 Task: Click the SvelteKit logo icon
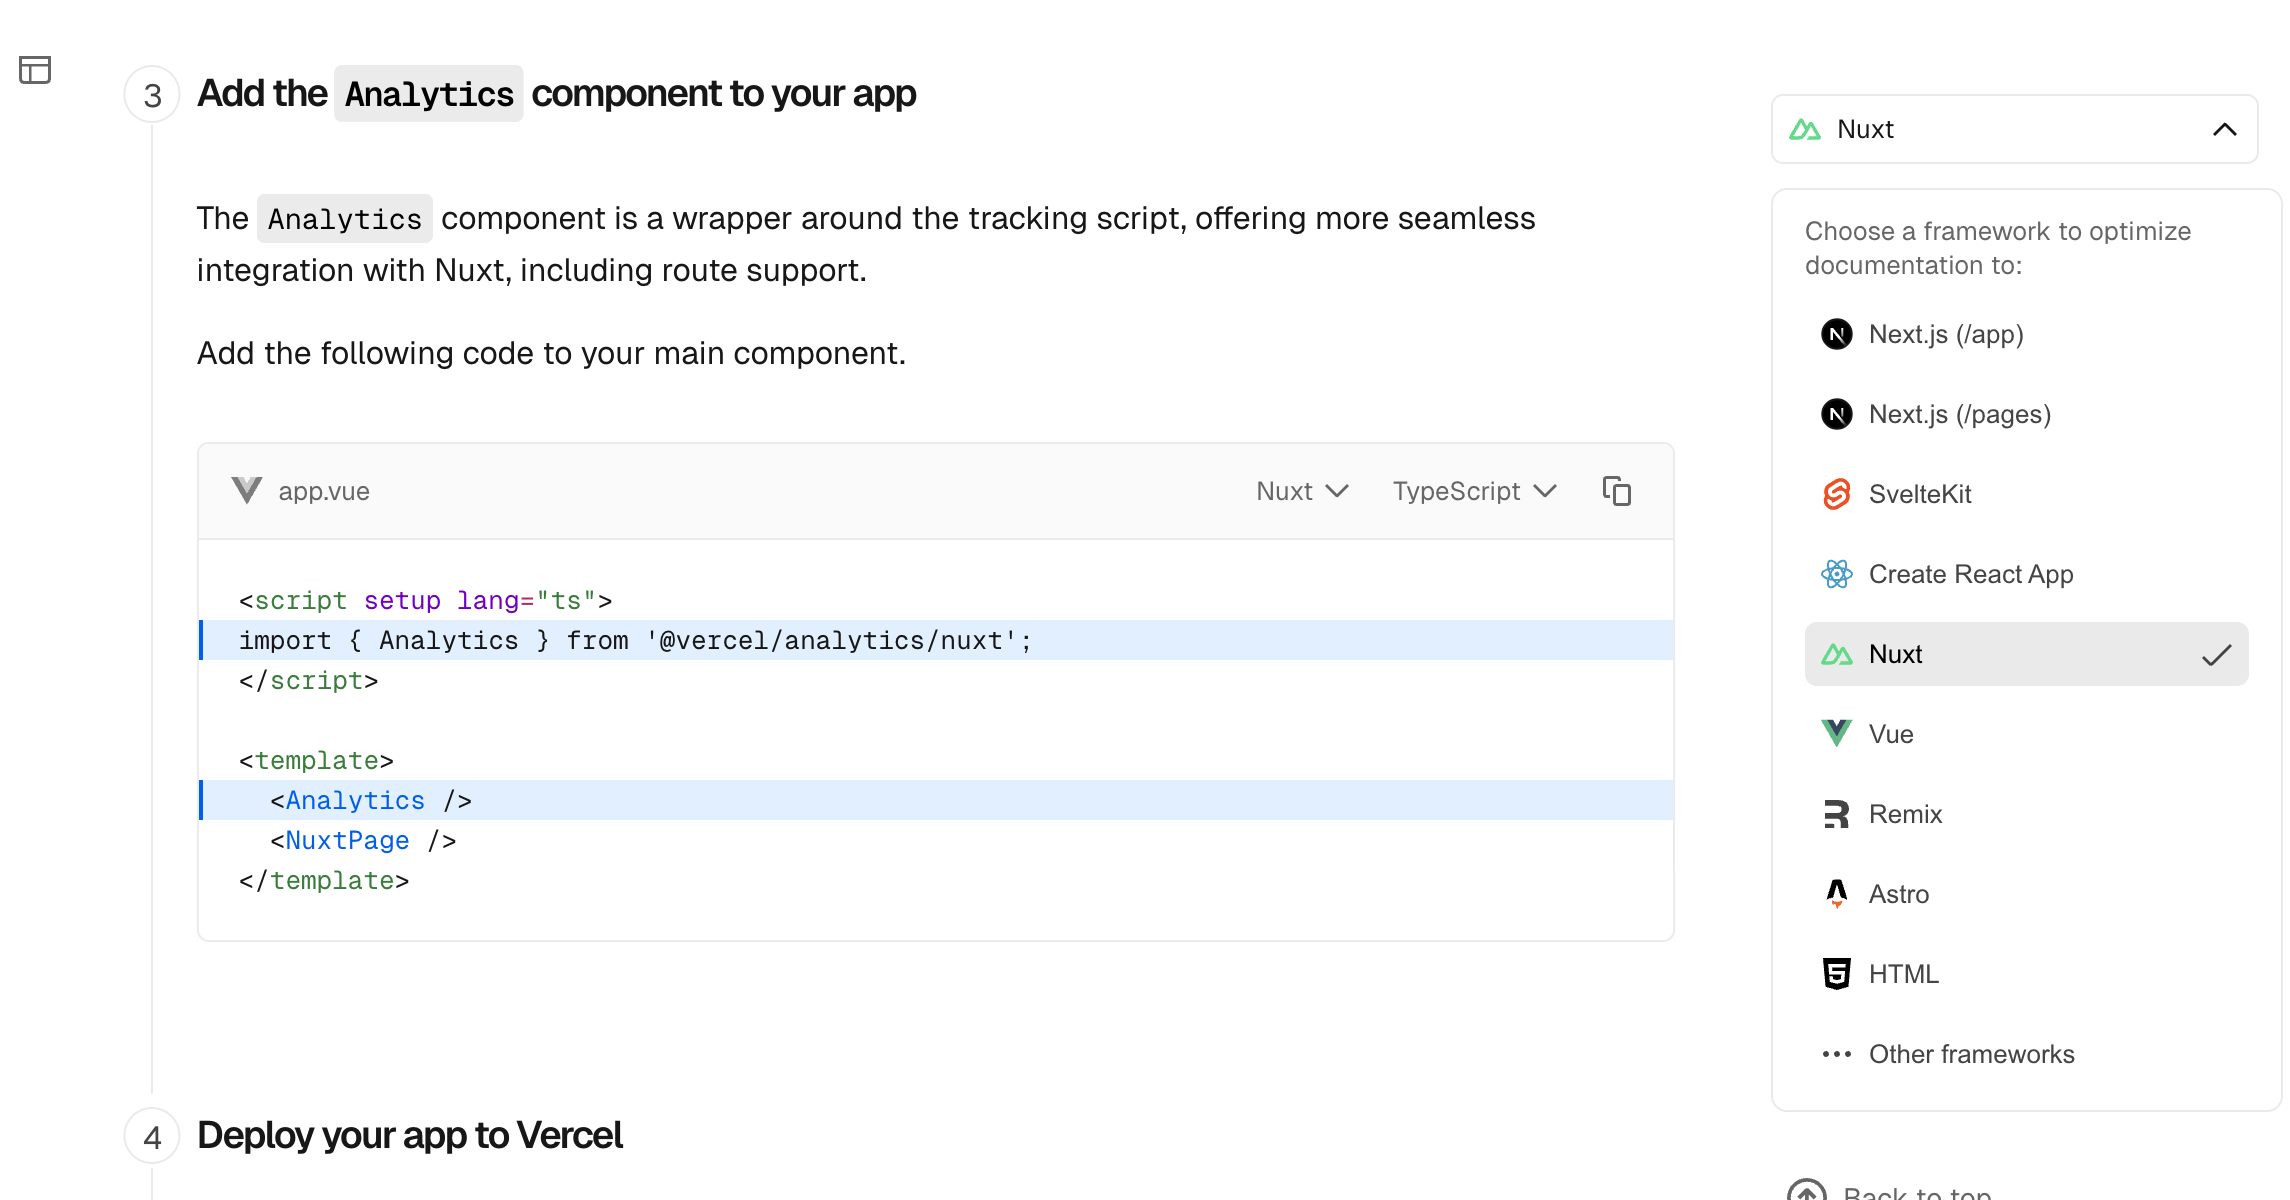pyautogui.click(x=1836, y=494)
